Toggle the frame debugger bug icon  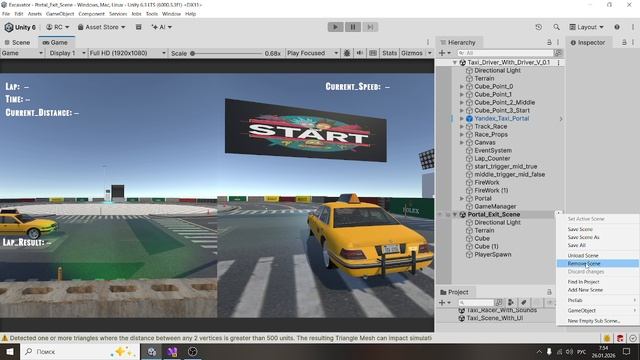(x=347, y=53)
